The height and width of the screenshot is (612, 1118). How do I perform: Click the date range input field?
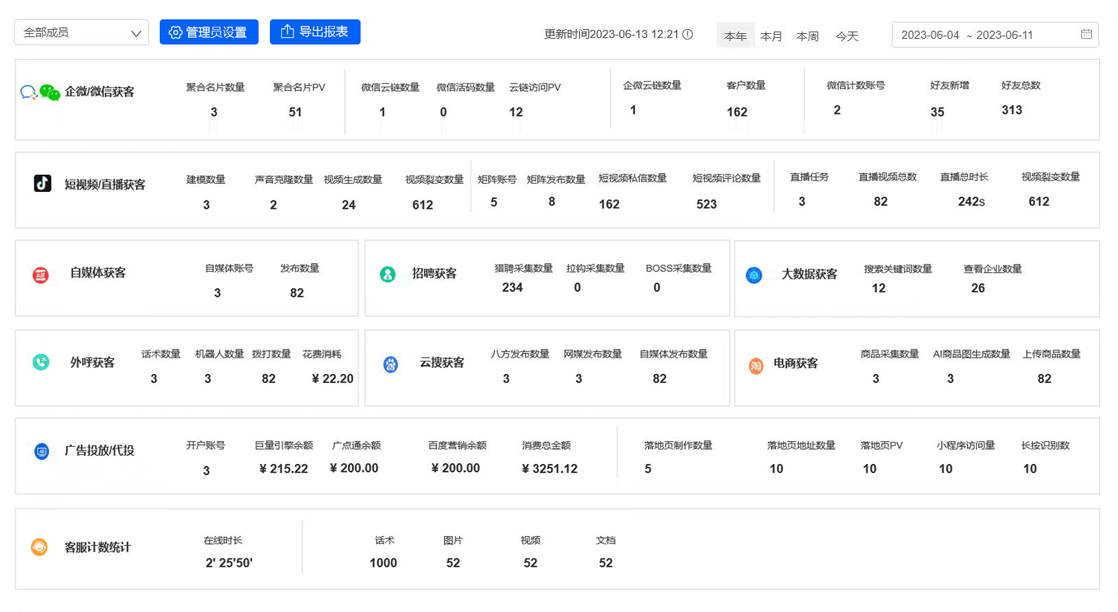tap(980, 35)
